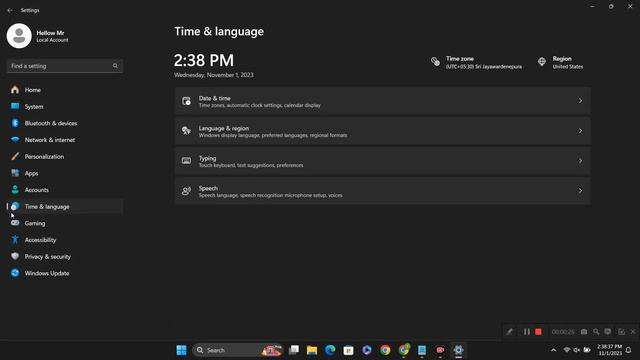Open the taskbar clock and date

pyautogui.click(x=609, y=350)
